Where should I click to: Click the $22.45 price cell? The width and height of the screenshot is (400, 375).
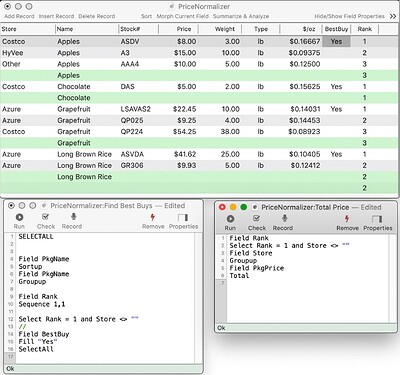tap(184, 109)
